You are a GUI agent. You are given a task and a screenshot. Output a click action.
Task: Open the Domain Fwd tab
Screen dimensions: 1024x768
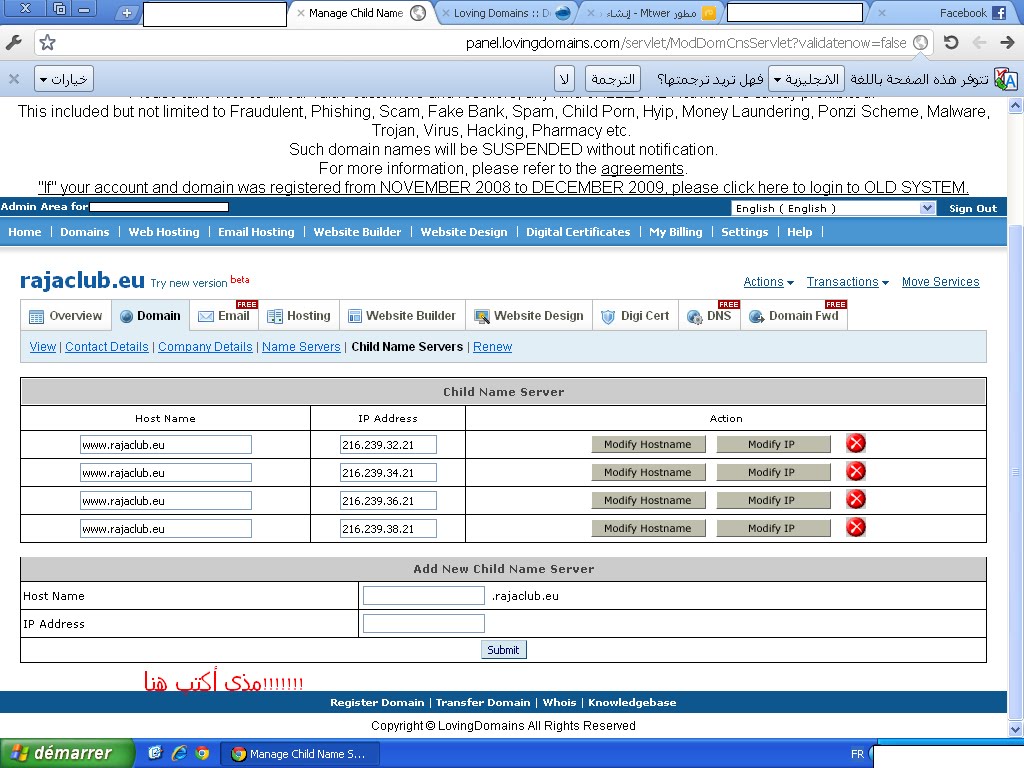coord(794,316)
